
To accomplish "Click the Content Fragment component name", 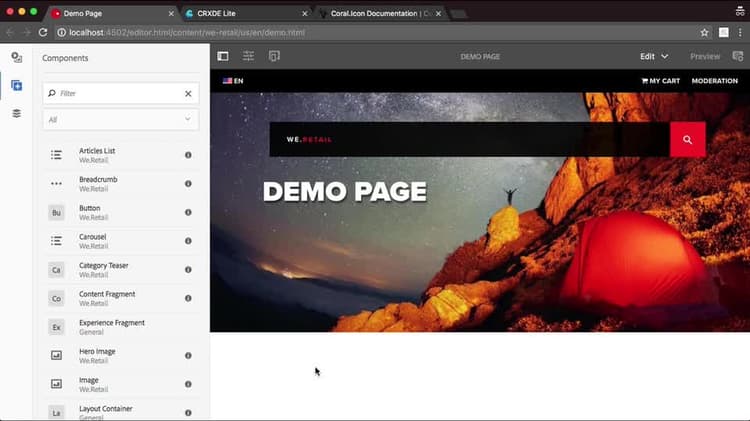I will (107, 294).
